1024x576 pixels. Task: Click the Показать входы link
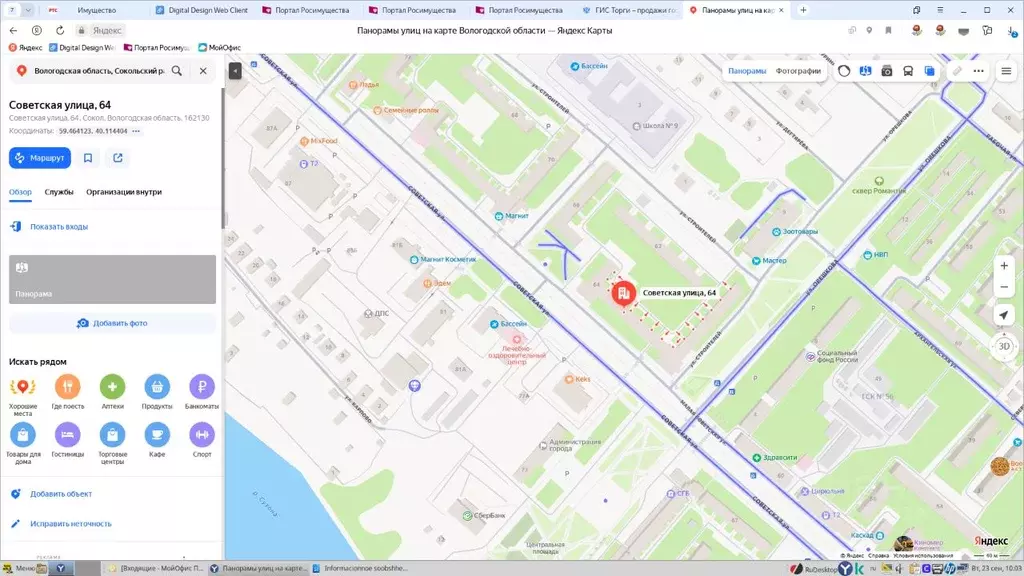tap(58, 227)
